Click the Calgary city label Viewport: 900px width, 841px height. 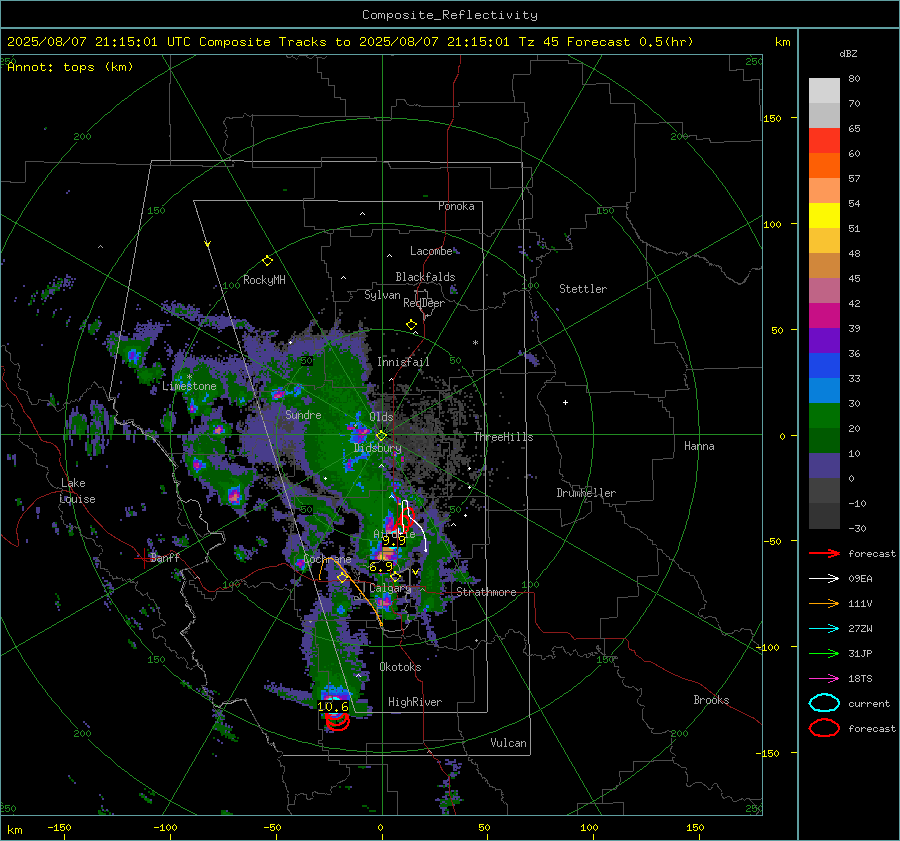tap(390, 588)
